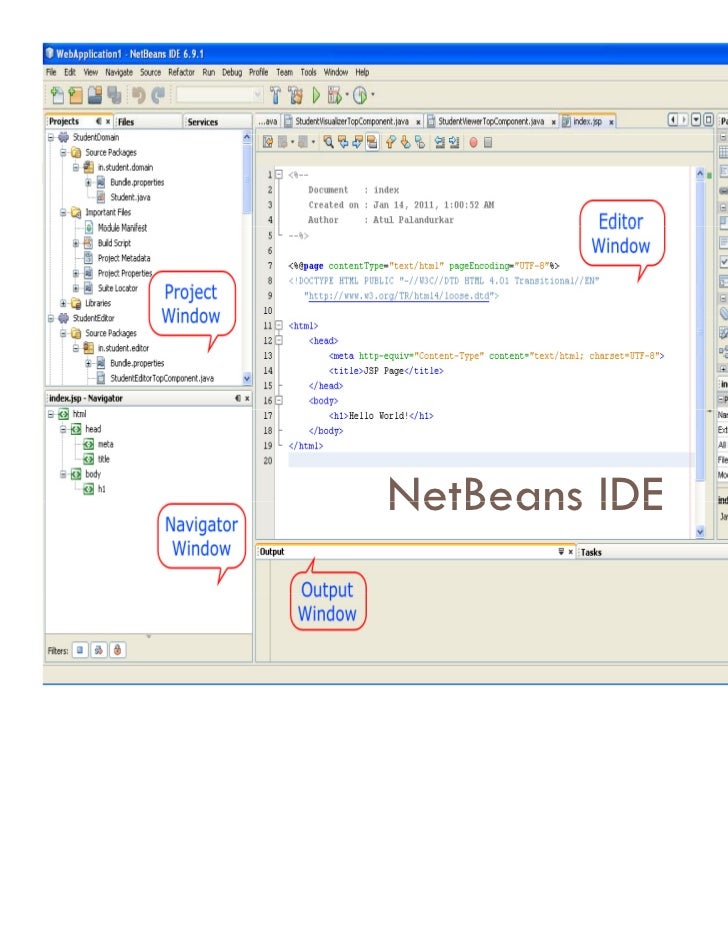The image size is (728, 943).
Task: Click the Stop Macro Recording icon
Action: (488, 143)
